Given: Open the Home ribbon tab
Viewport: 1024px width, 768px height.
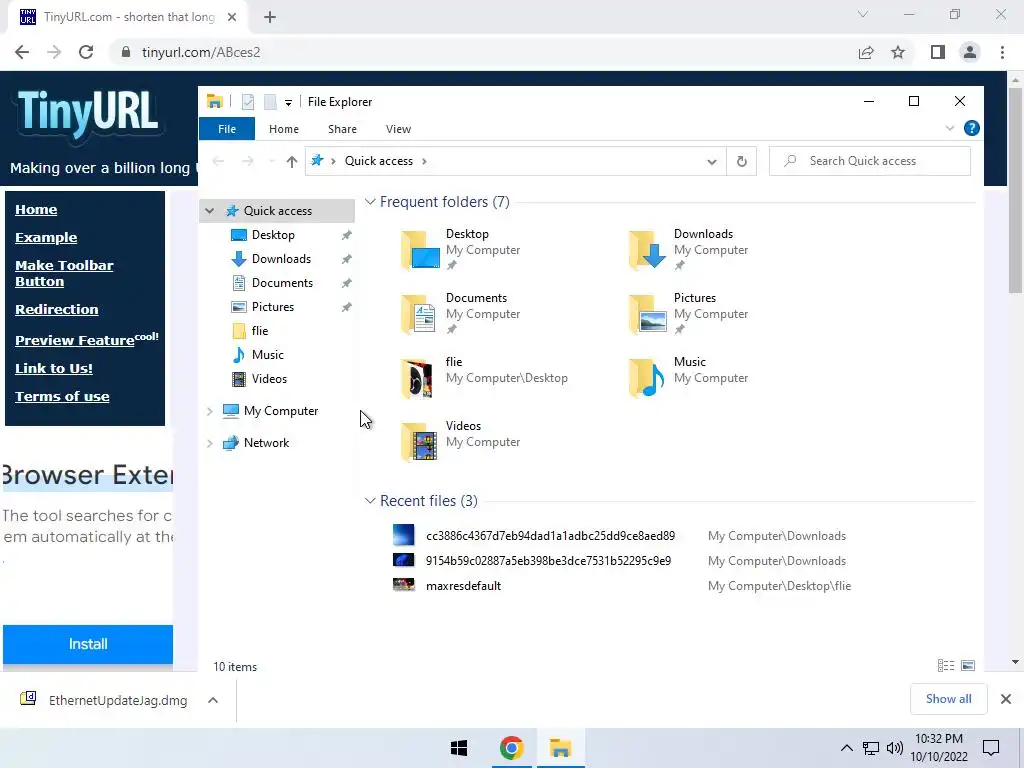Looking at the screenshot, I should pyautogui.click(x=283, y=129).
